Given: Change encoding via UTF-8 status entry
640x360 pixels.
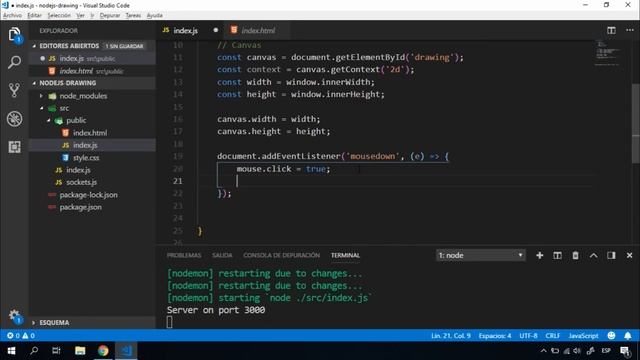Looking at the screenshot, I should pos(528,336).
